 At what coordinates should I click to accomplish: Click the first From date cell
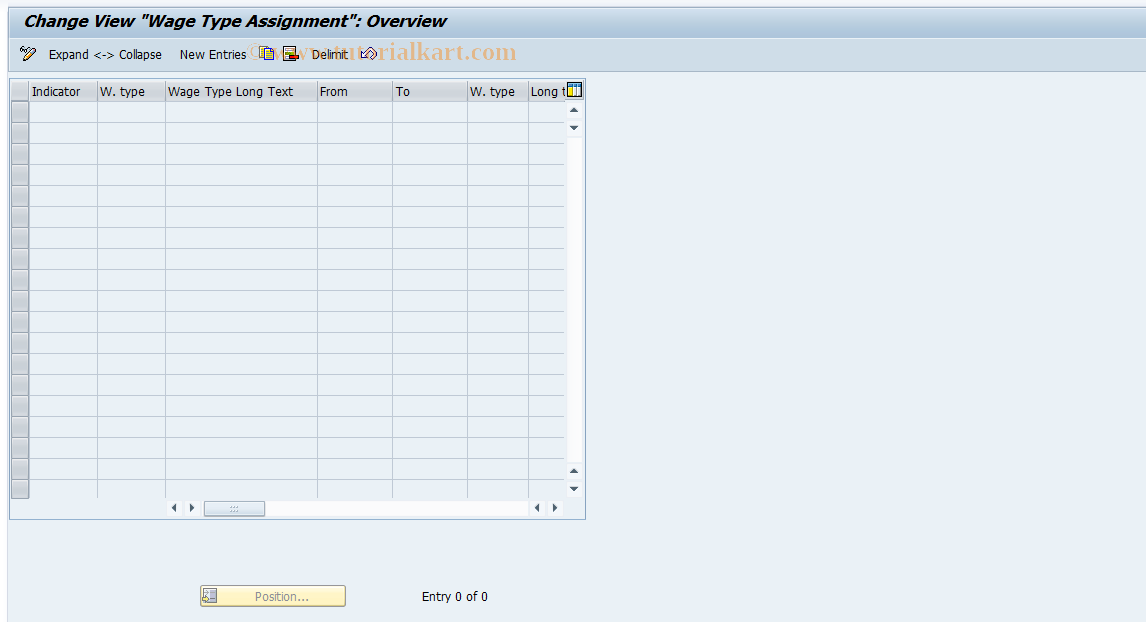point(354,112)
